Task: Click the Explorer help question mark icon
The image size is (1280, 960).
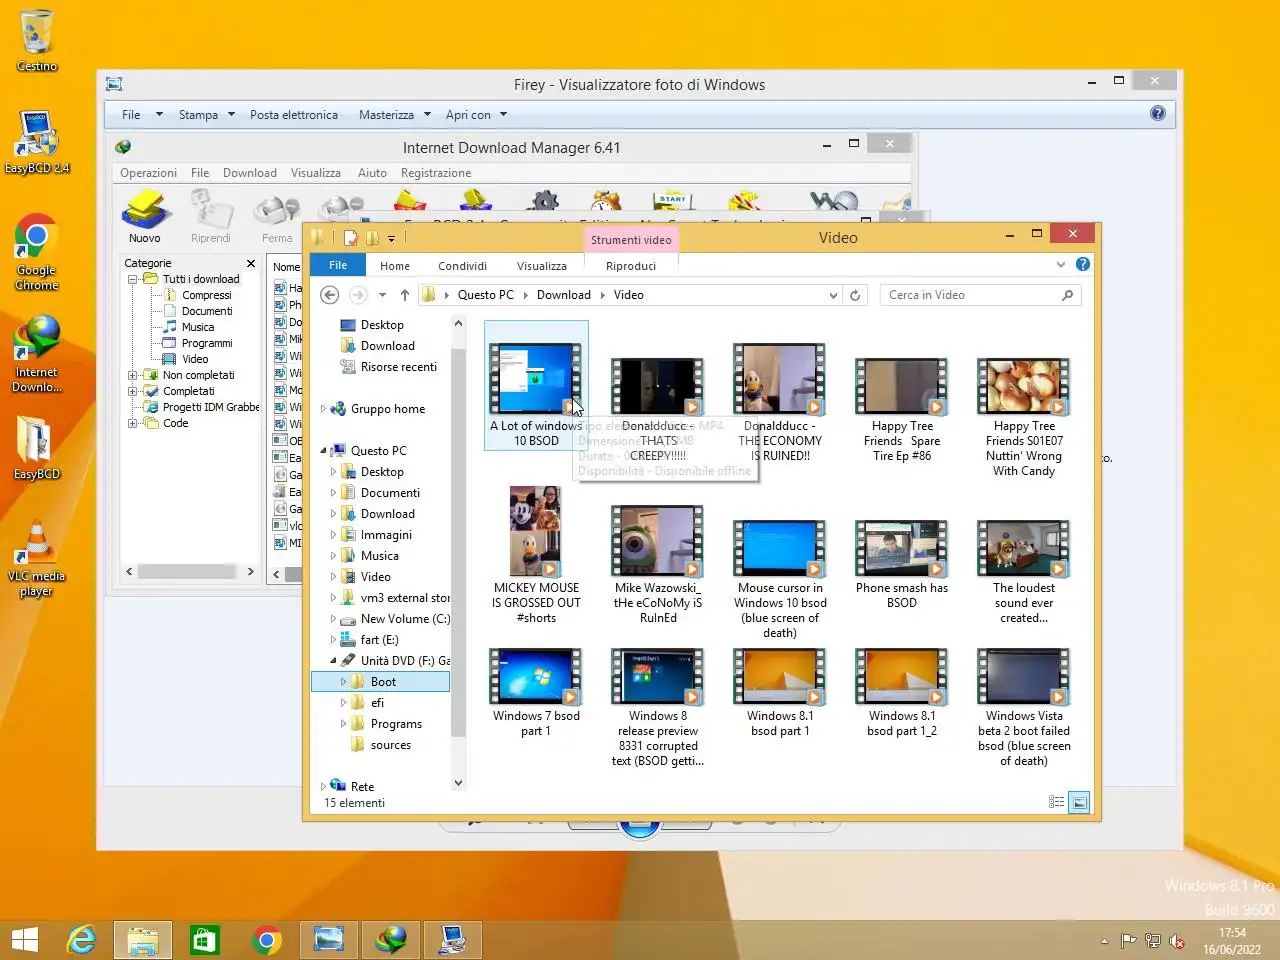Action: coord(1083,265)
